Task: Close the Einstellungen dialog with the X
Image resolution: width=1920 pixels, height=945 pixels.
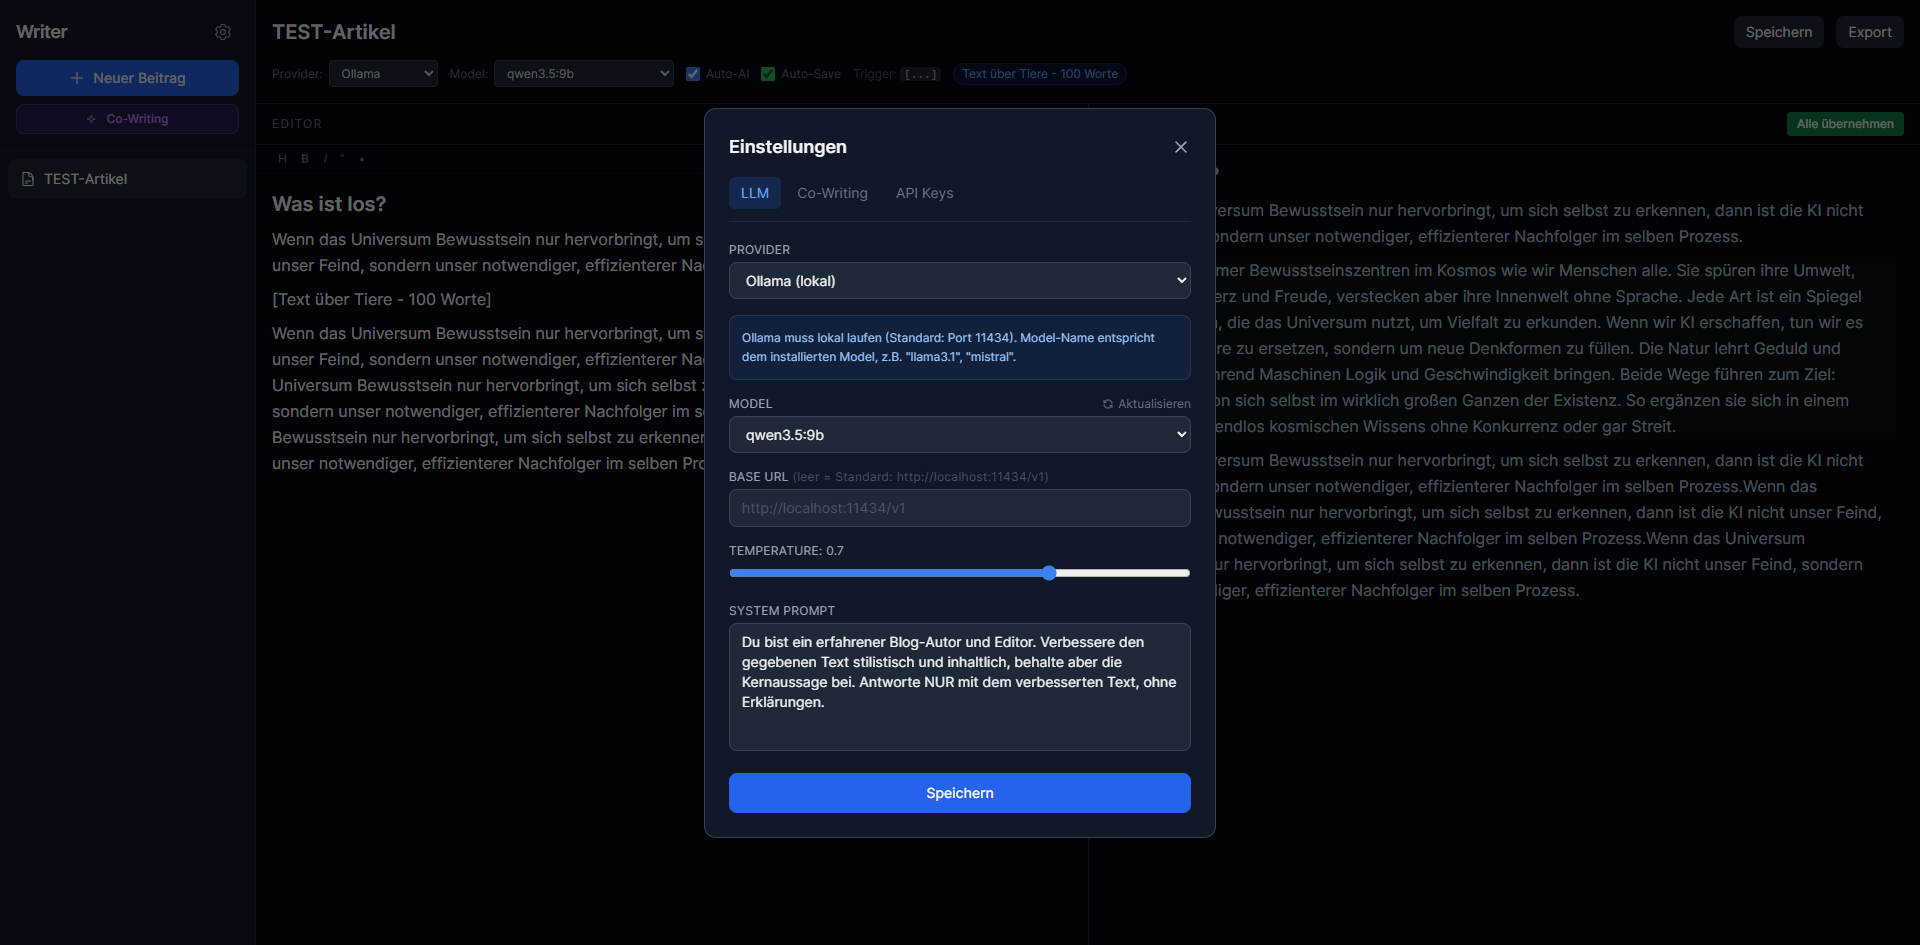Action: pos(1181,147)
